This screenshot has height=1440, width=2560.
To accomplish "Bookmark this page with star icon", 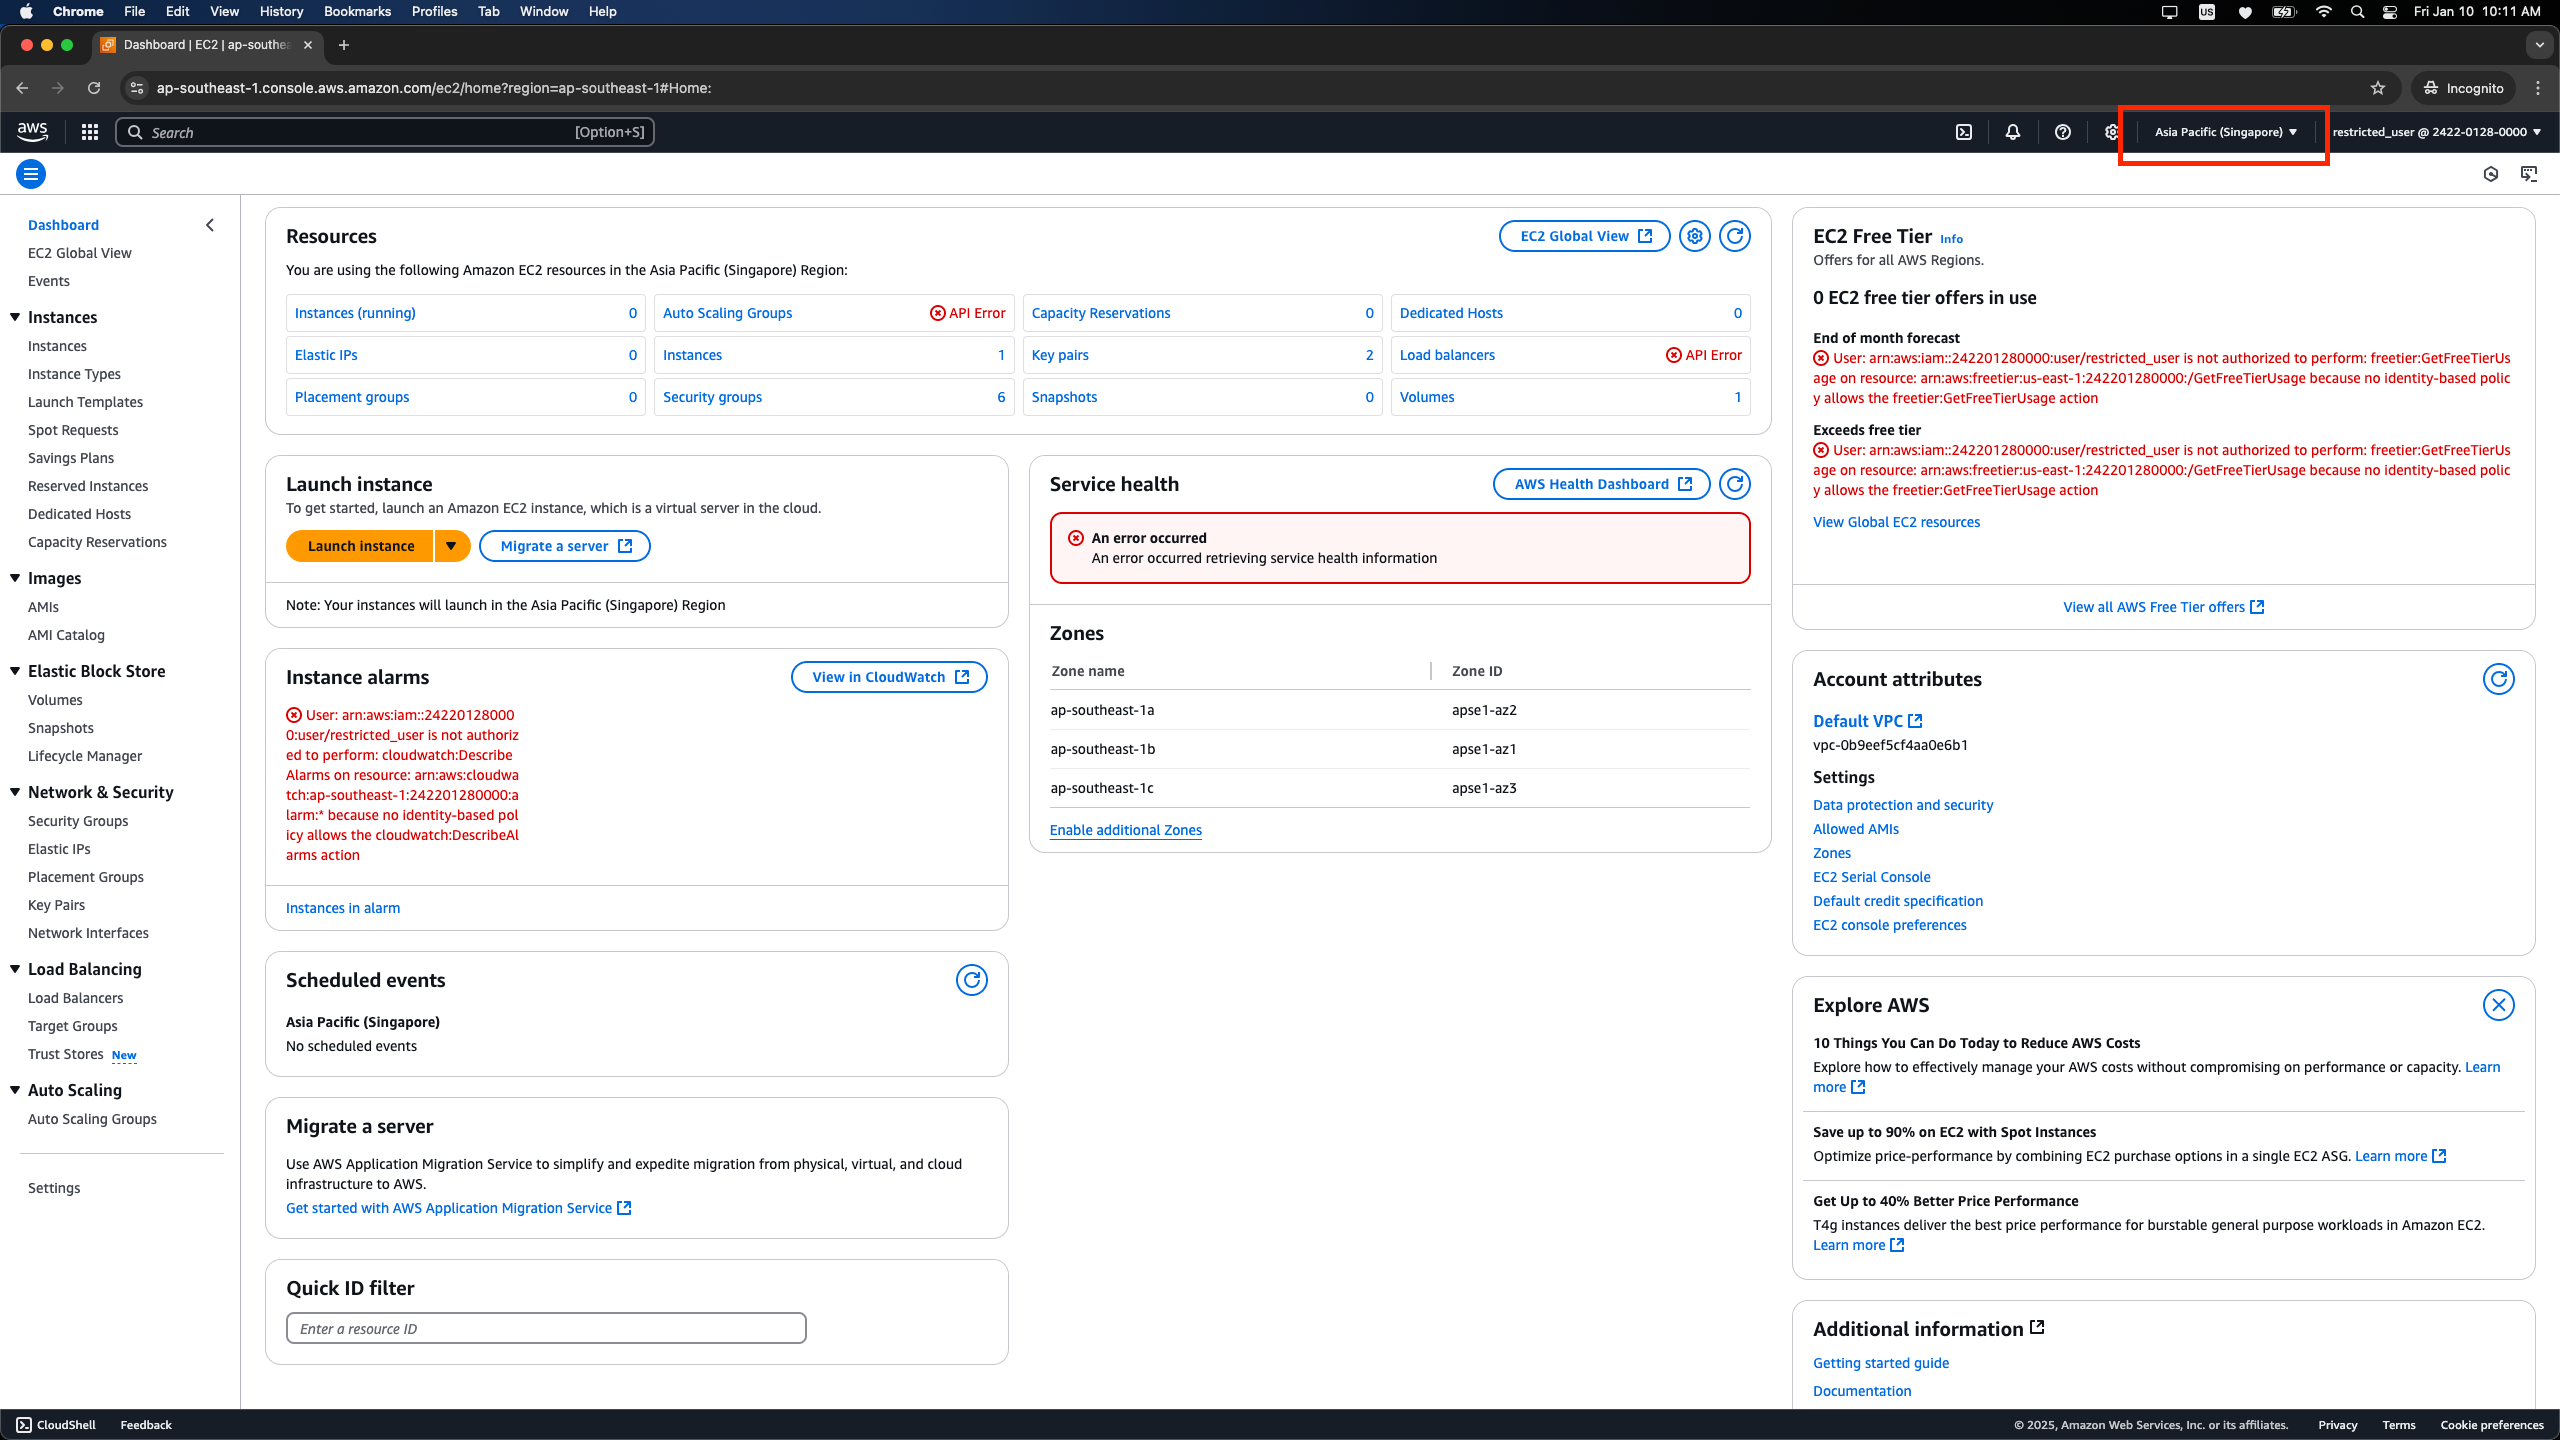I will (2378, 88).
